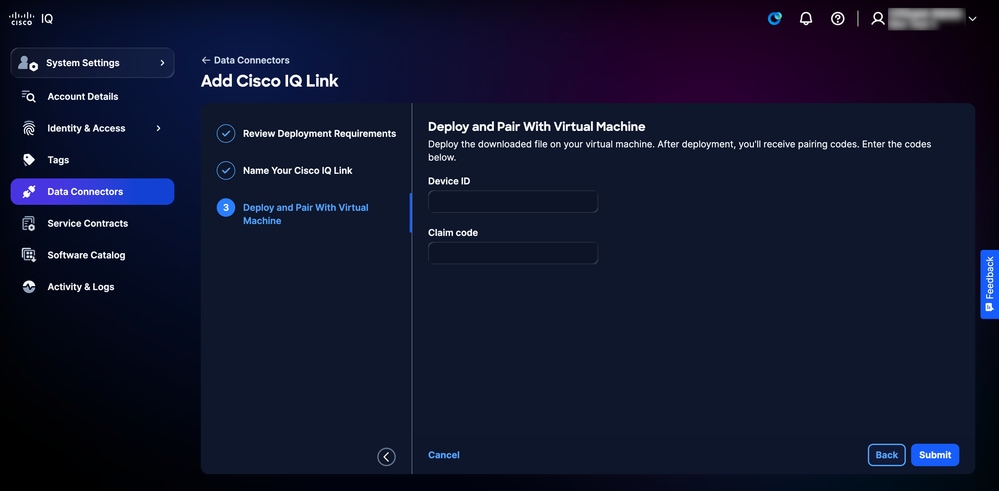Click the Tags label icon
Screen dimensions: 999x491
(29, 160)
